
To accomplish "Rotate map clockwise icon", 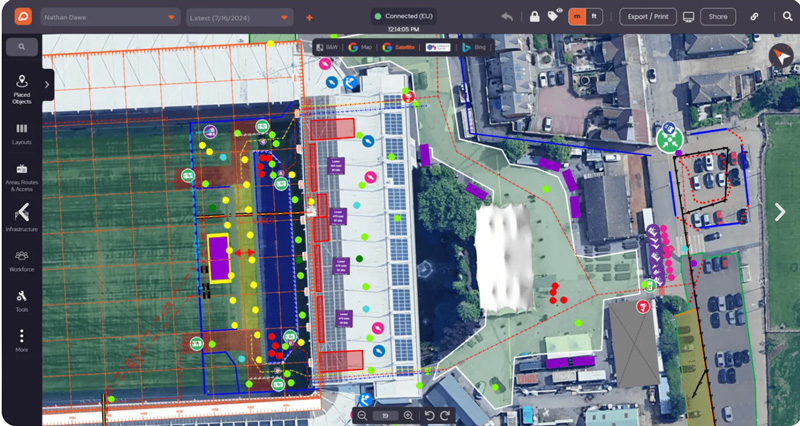I will click(445, 416).
